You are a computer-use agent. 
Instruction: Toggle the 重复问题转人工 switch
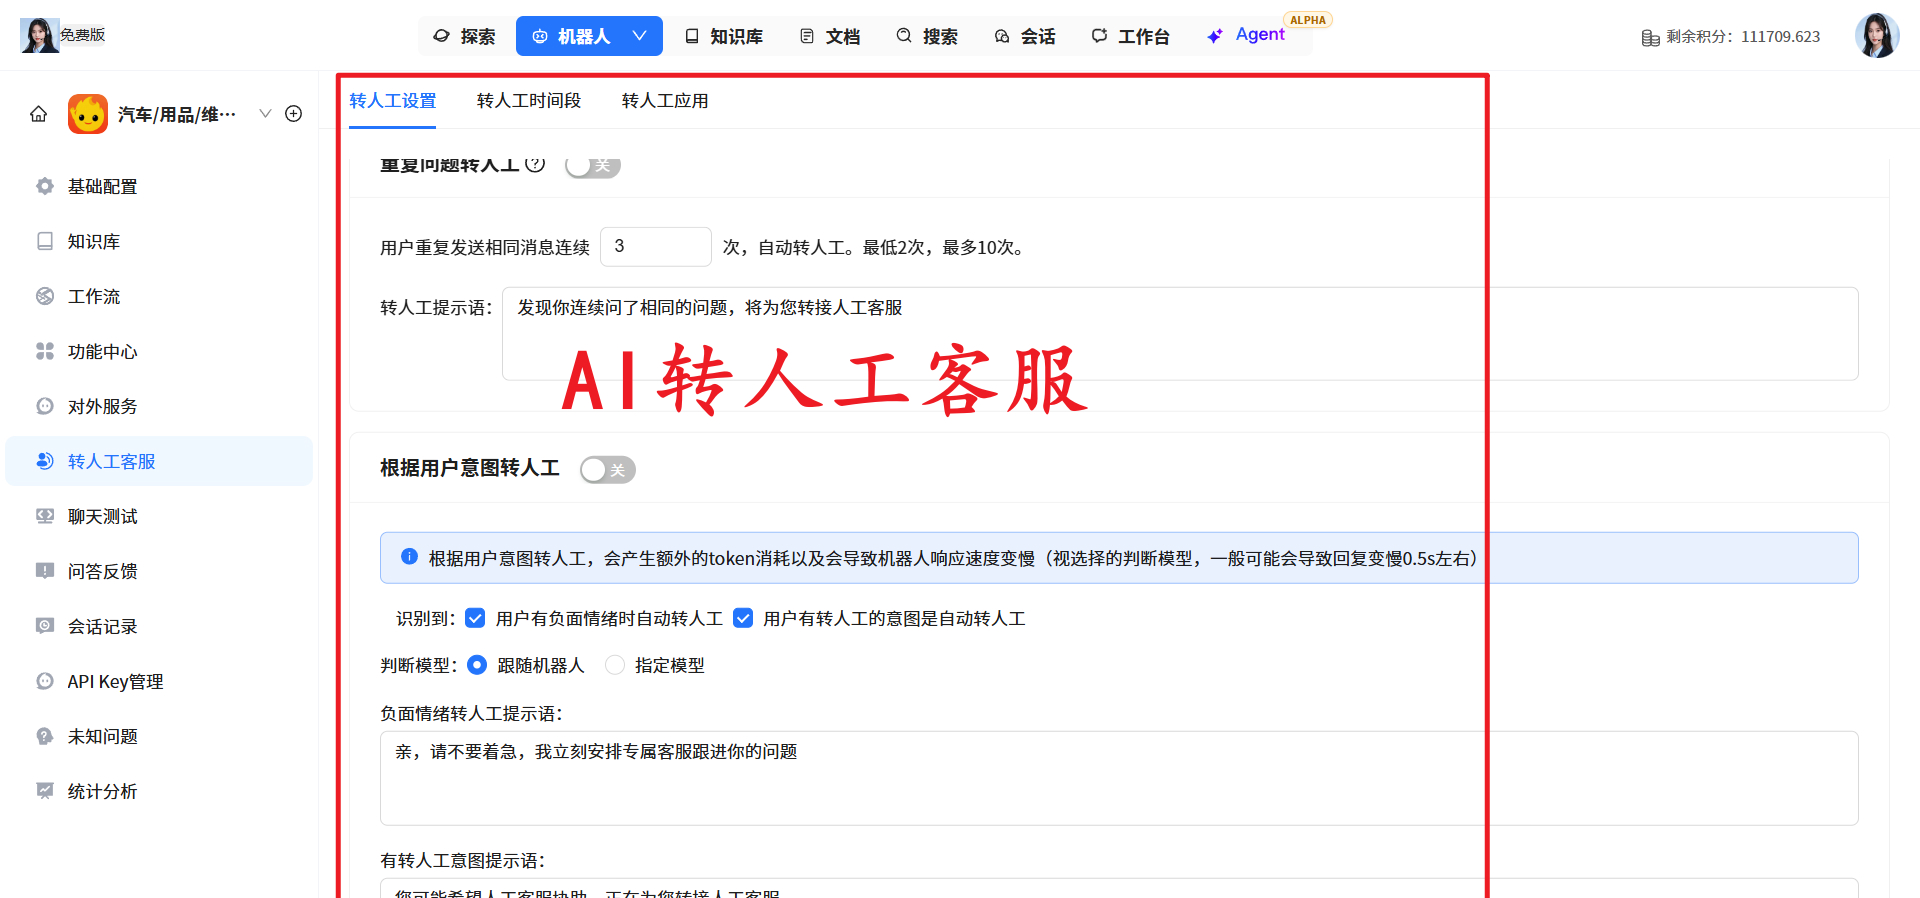click(x=593, y=165)
